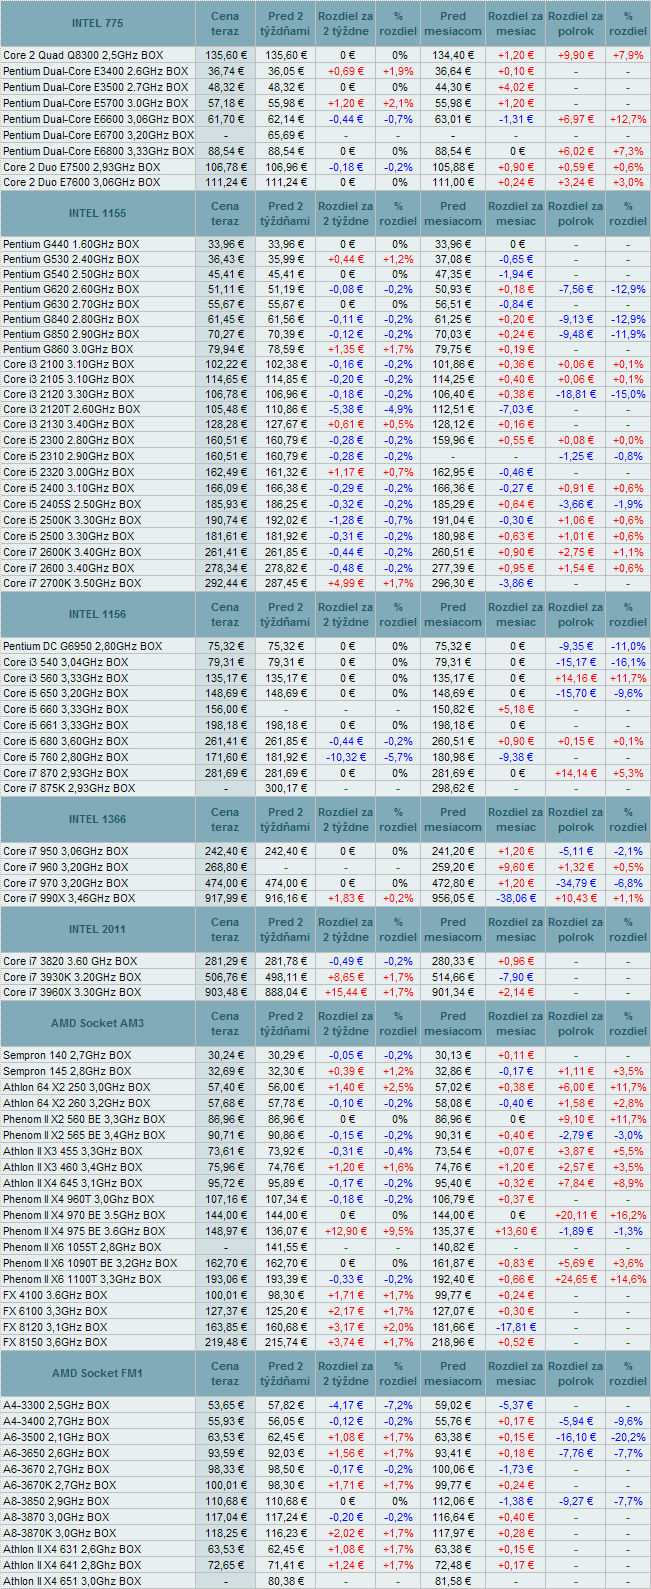Viewport: 651px width, 1589px height.
Task: Click the +12,90 € difference in Phenom II X4 975 row
Action: click(345, 1231)
